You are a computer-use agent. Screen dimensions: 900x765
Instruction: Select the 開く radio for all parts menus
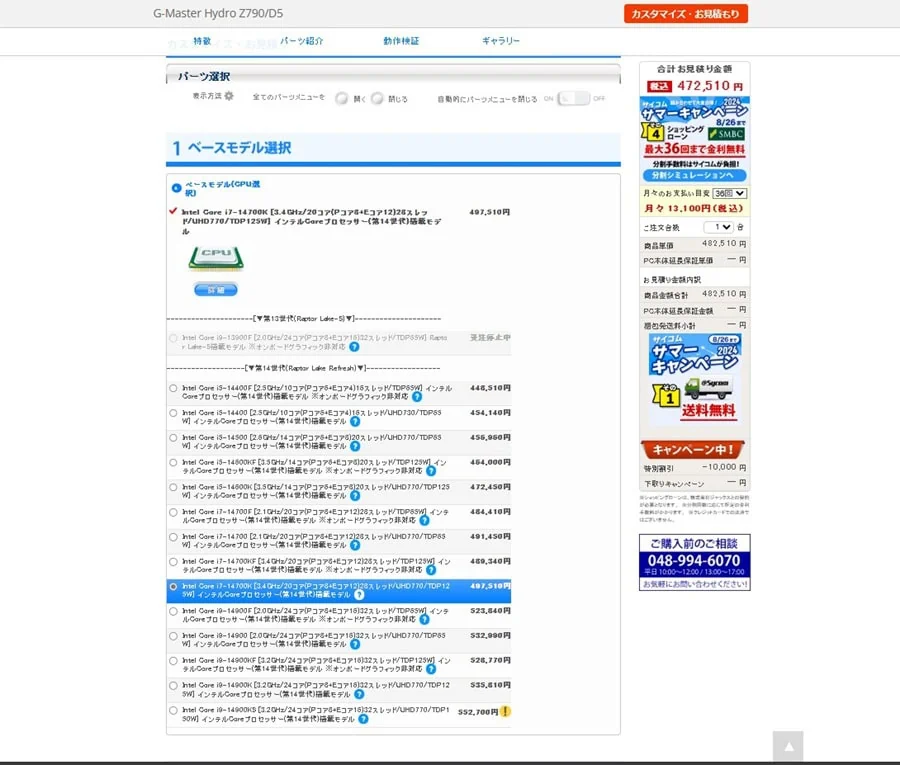coord(342,99)
